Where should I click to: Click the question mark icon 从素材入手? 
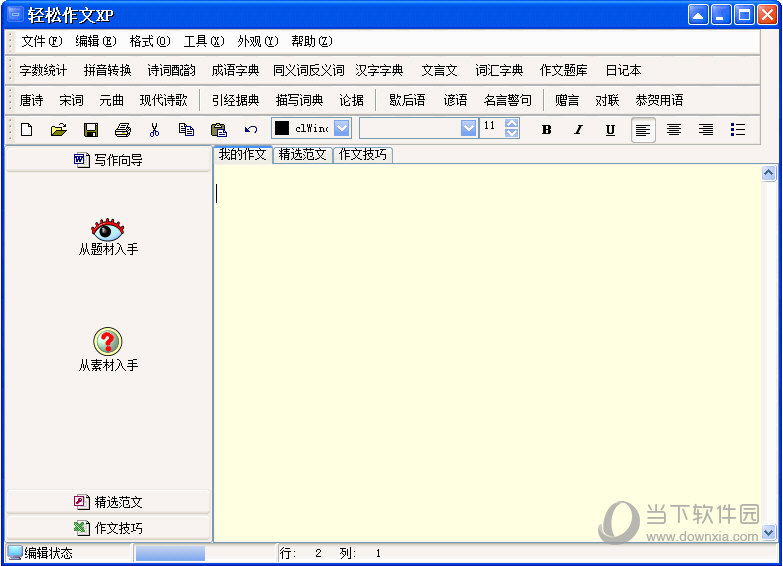point(108,342)
